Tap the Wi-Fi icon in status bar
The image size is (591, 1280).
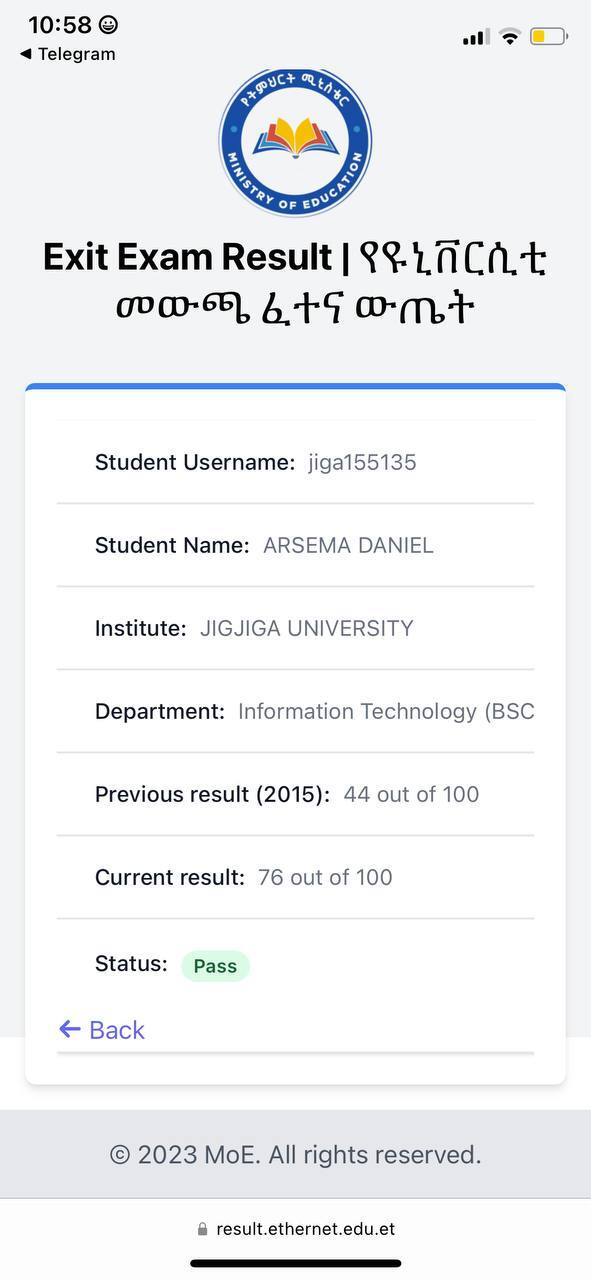[x=510, y=37]
